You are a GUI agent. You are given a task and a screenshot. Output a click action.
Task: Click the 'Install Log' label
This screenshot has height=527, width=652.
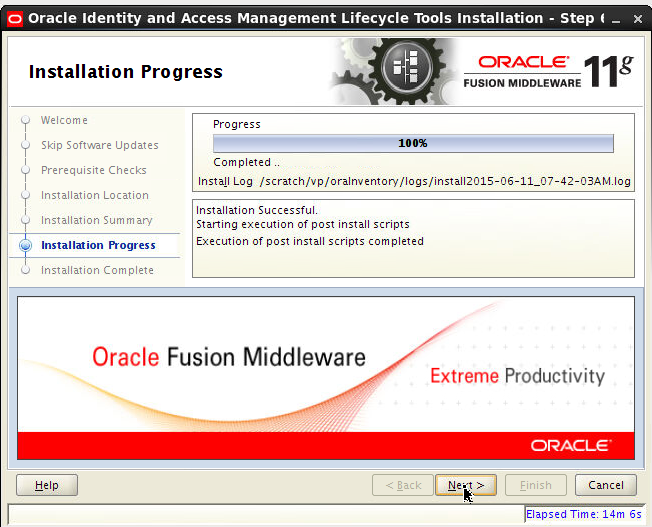tap(225, 181)
